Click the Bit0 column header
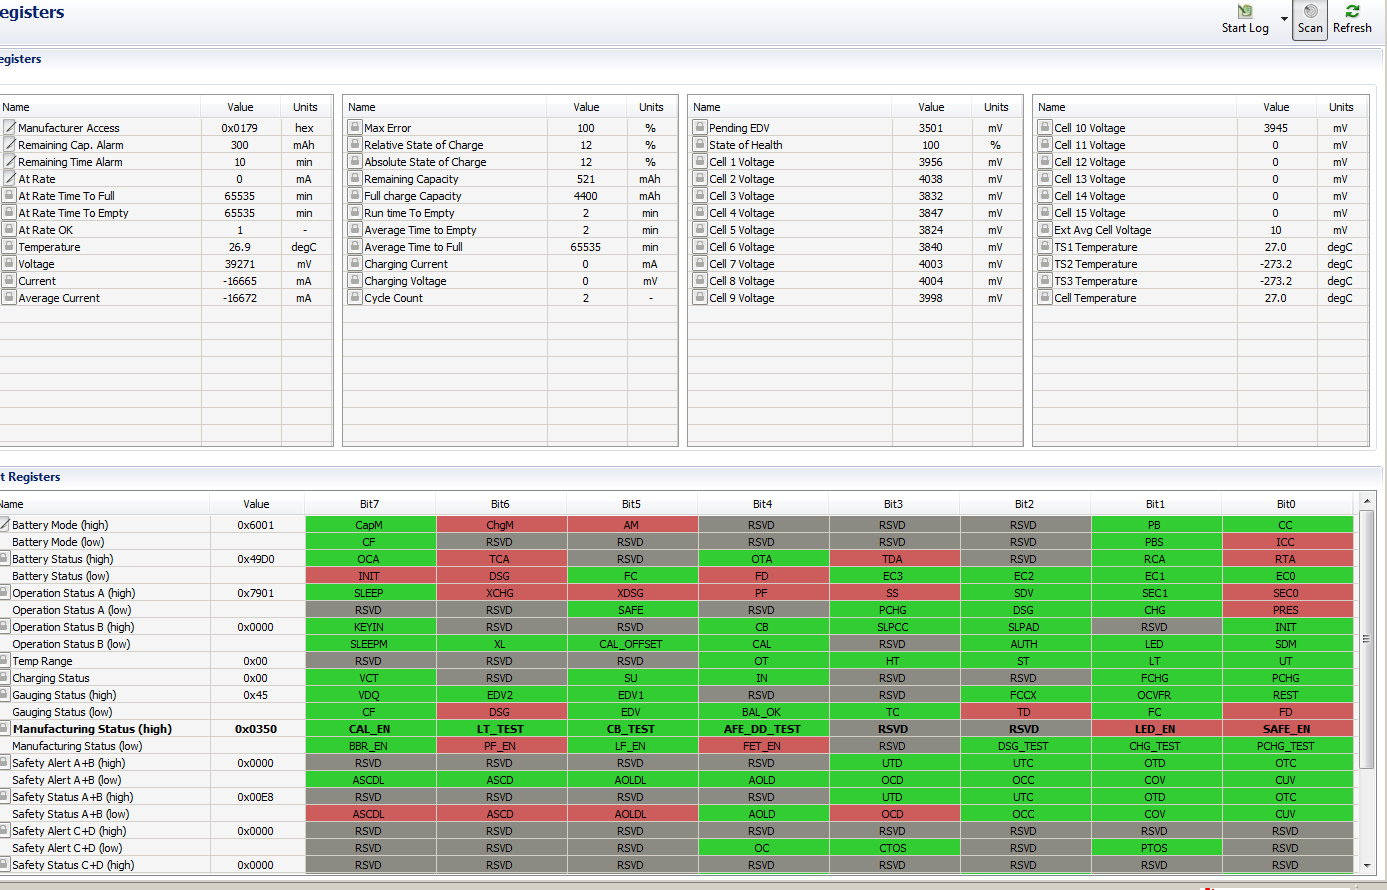Viewport: 1387px width, 890px height. coord(1287,504)
